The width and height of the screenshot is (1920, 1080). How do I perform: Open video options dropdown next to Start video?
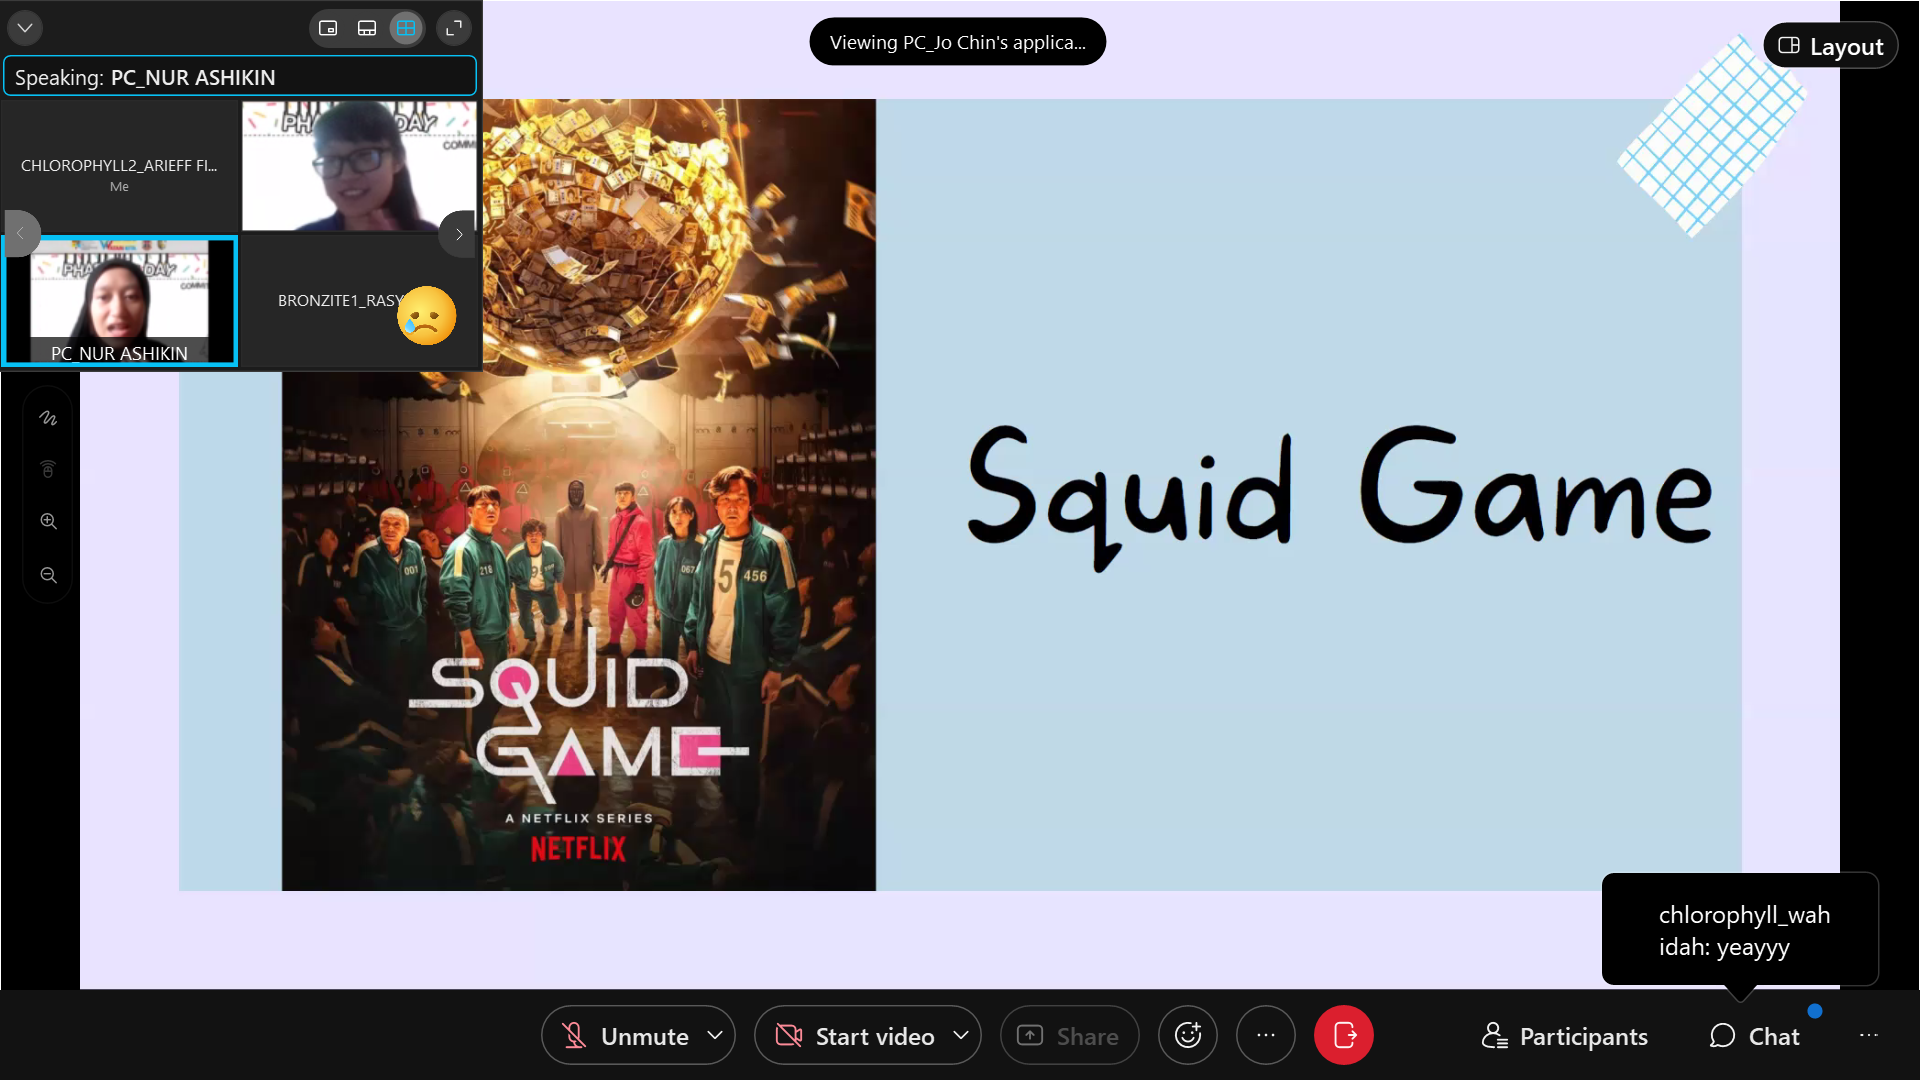tap(961, 1035)
